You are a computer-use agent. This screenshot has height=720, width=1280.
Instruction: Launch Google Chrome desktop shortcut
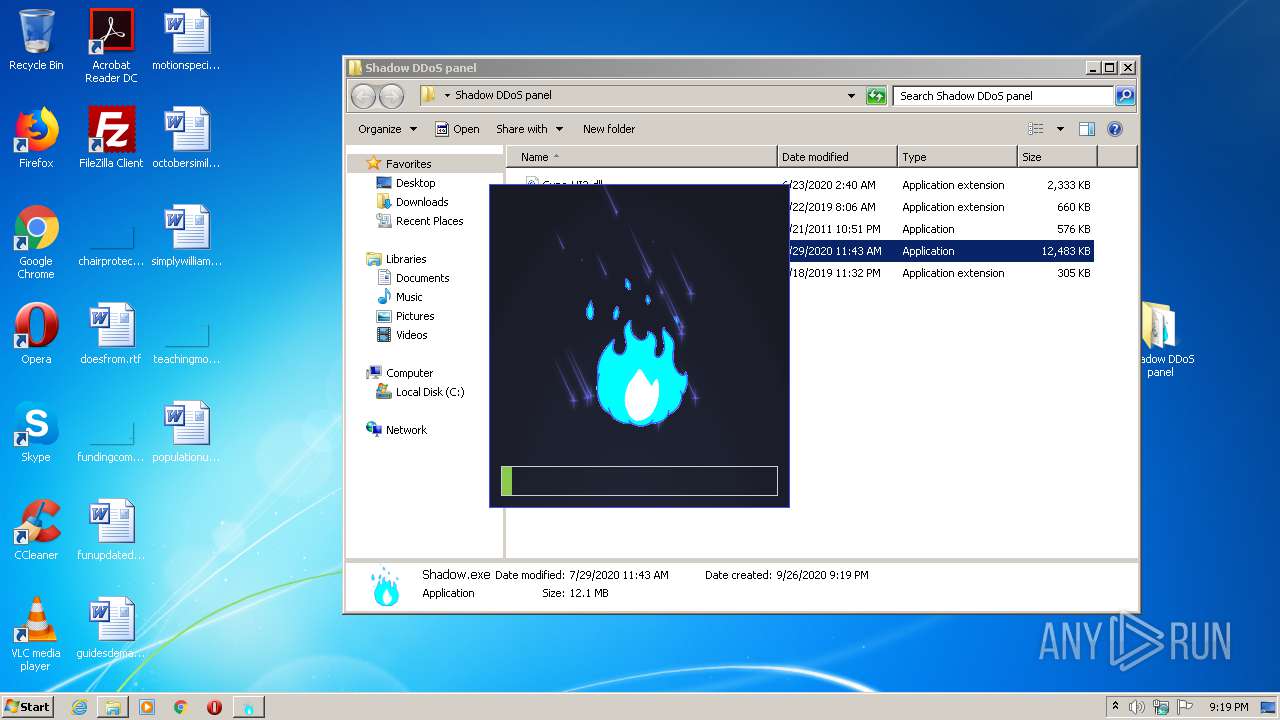pos(36,242)
